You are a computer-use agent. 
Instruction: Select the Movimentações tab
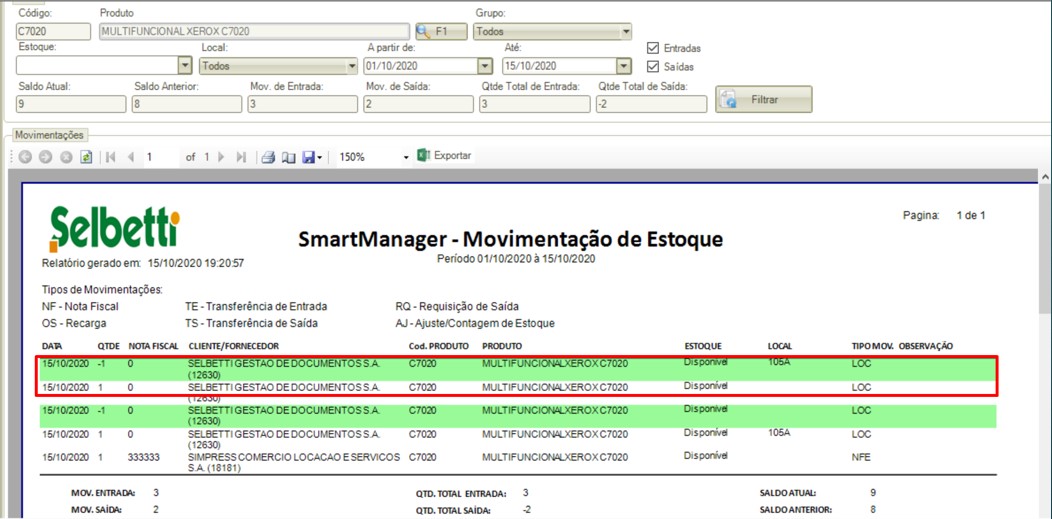(52, 135)
